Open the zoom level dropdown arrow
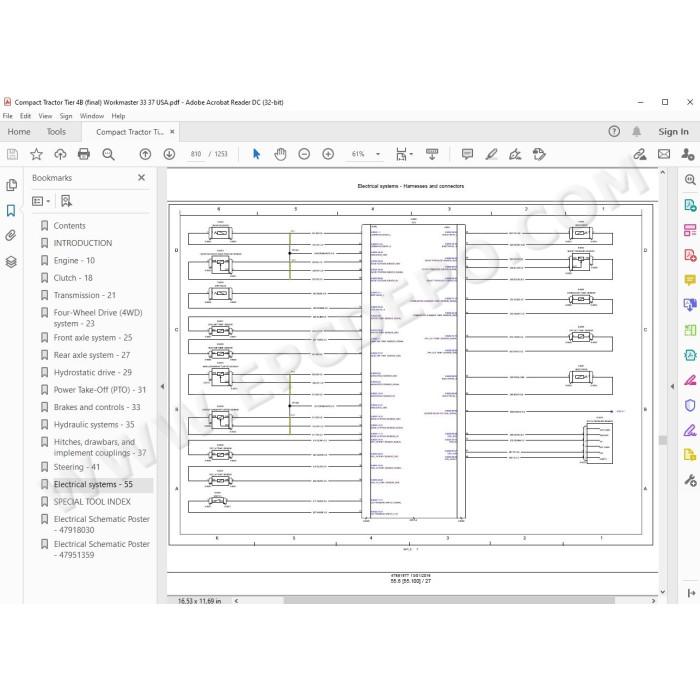The height and width of the screenshot is (700, 700). 378,154
